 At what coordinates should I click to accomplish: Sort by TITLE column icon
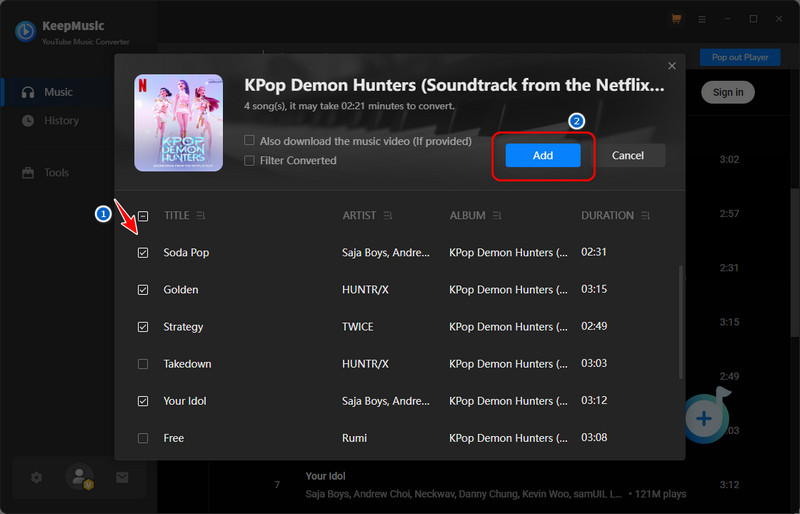pos(201,216)
